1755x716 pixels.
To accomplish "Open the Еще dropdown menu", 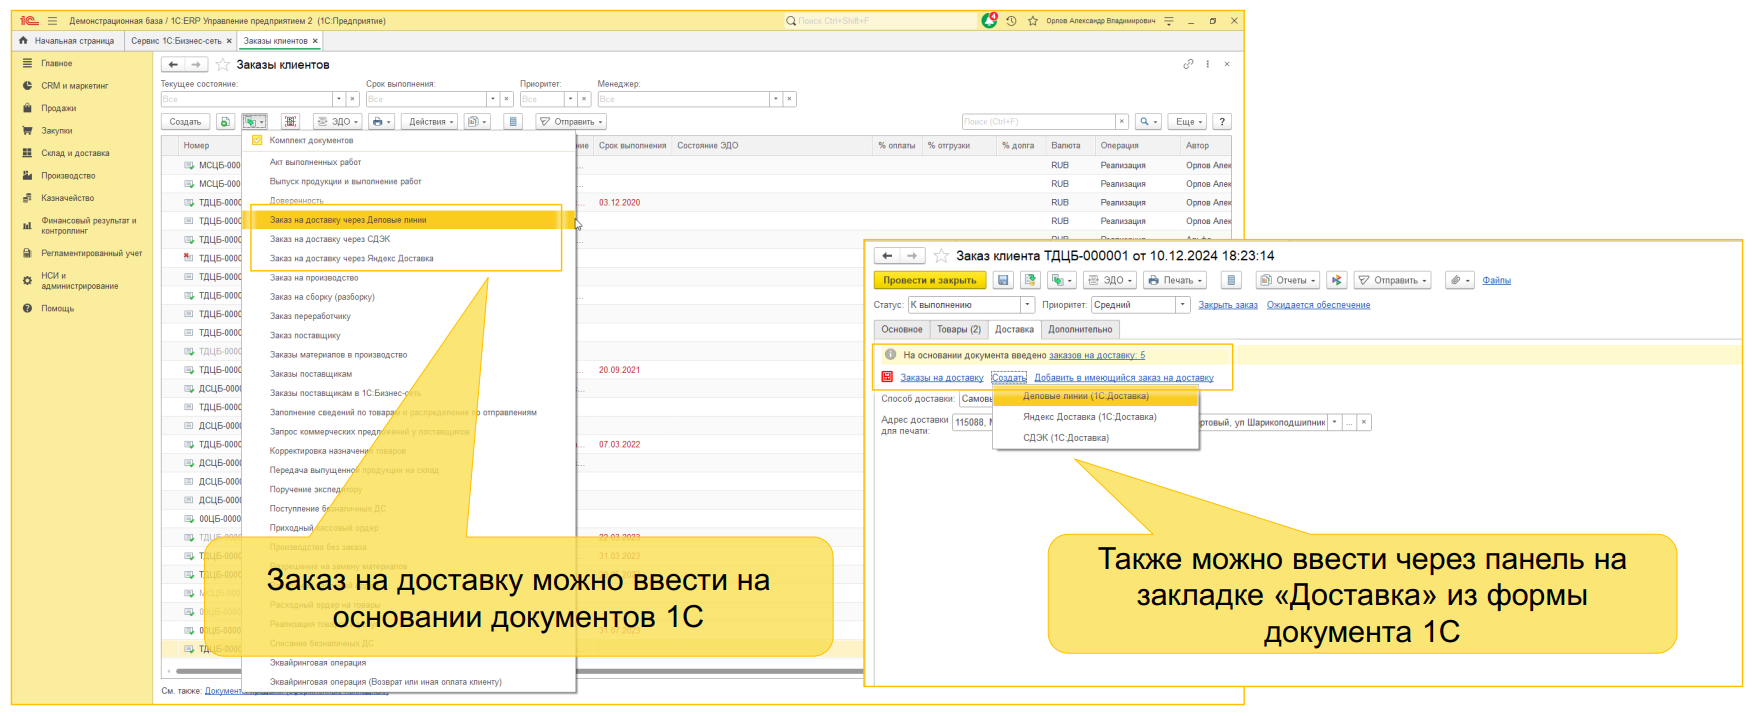I will (x=1188, y=122).
